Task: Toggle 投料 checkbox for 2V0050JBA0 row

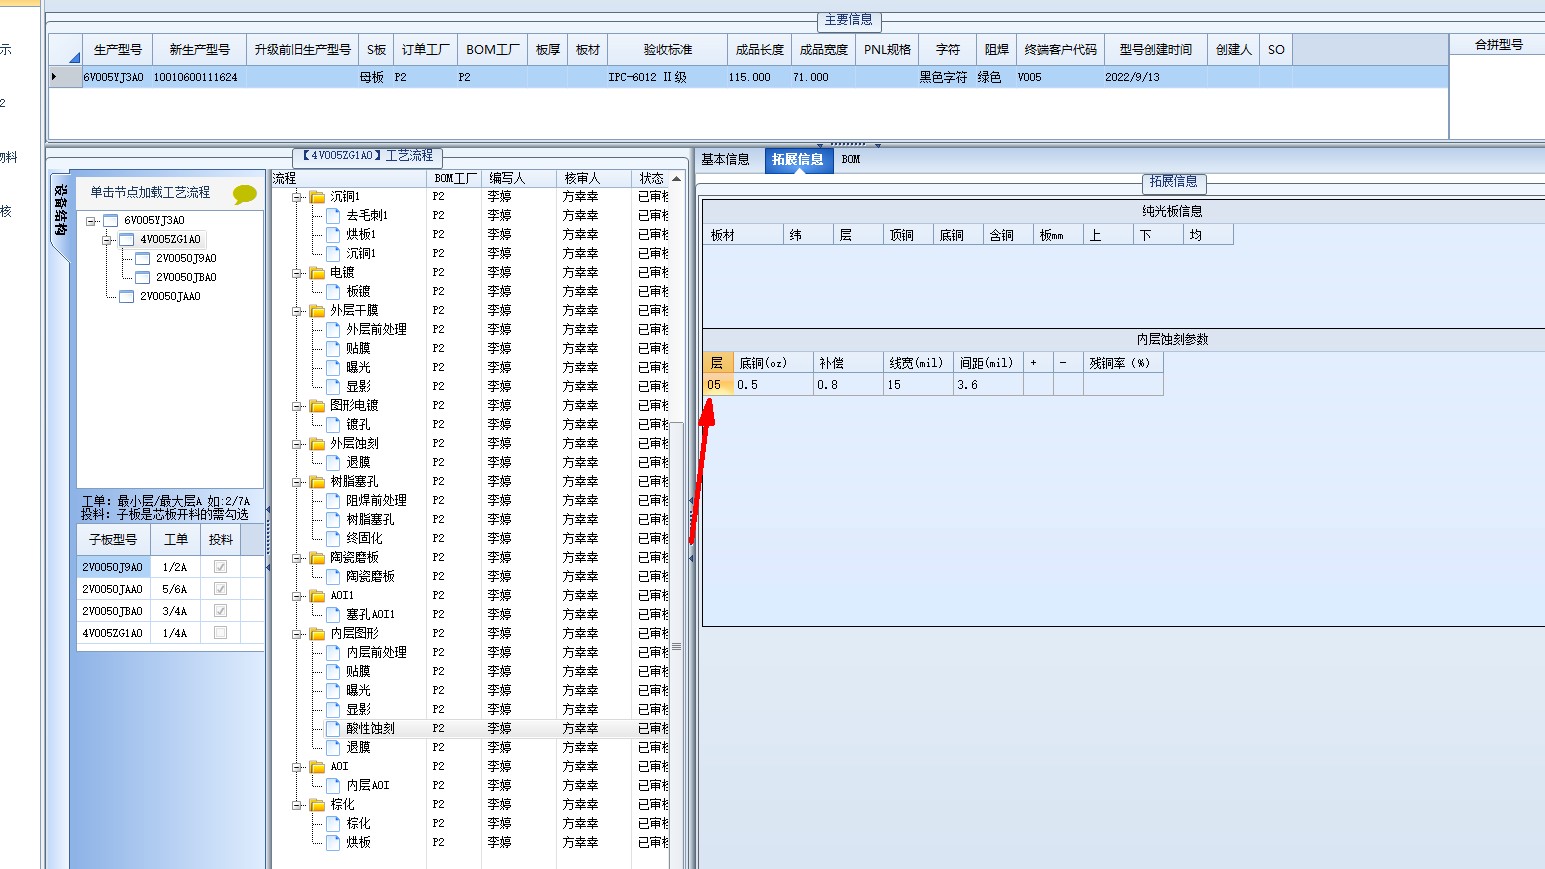Action: point(220,611)
